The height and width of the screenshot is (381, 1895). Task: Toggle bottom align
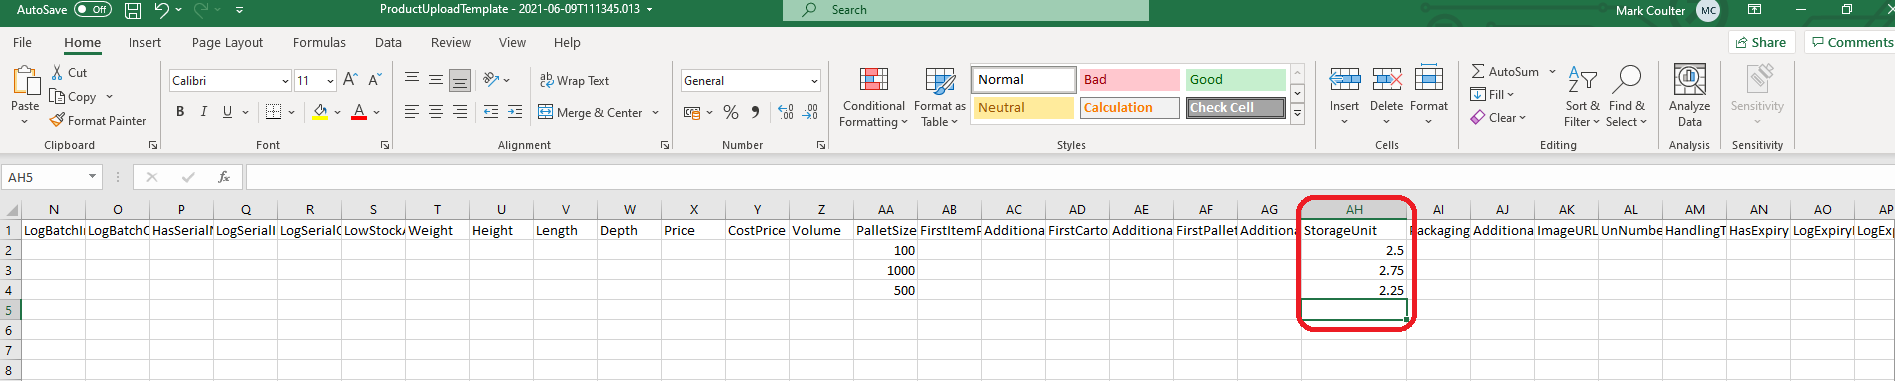click(x=460, y=80)
